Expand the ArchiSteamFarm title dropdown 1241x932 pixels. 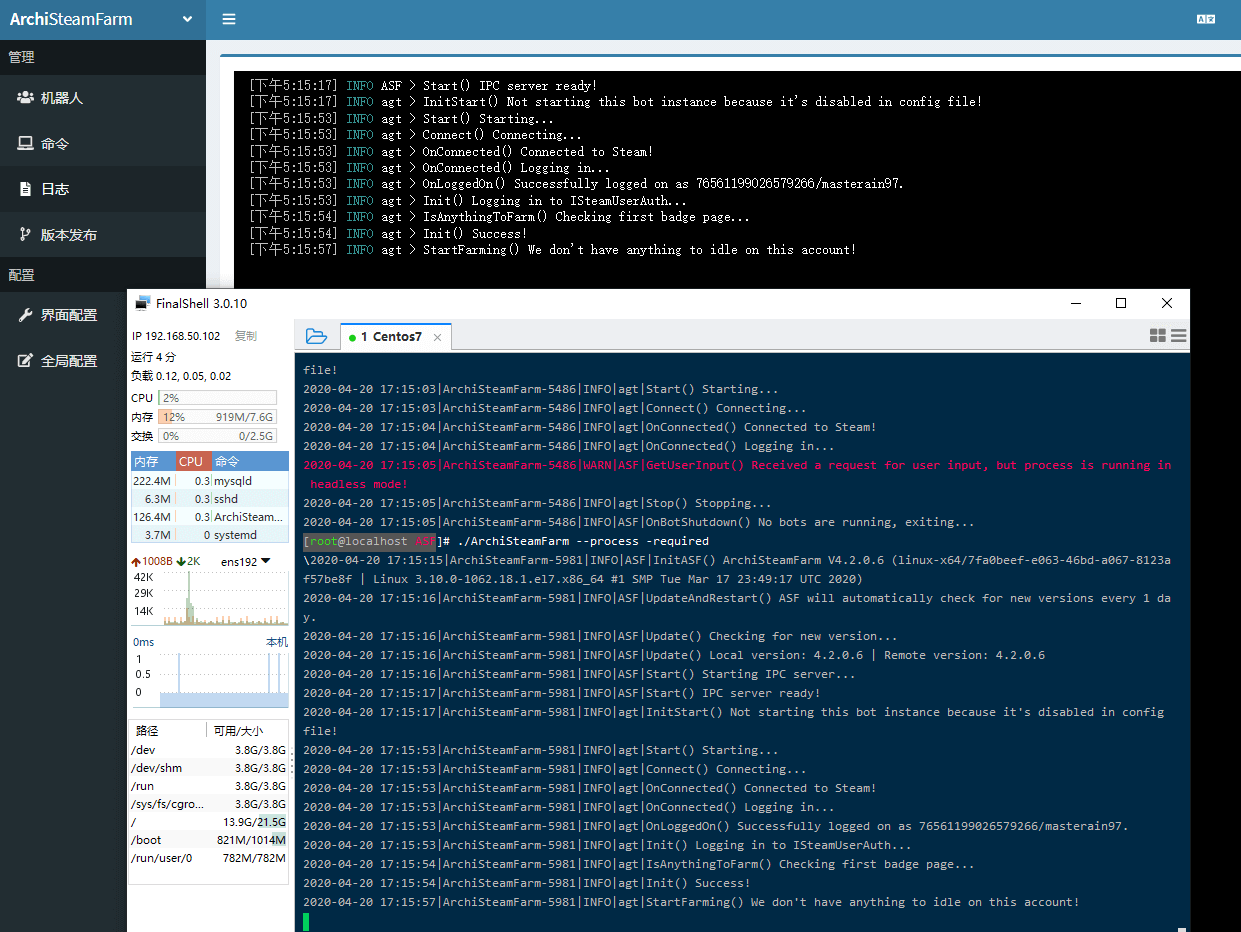click(x=188, y=19)
